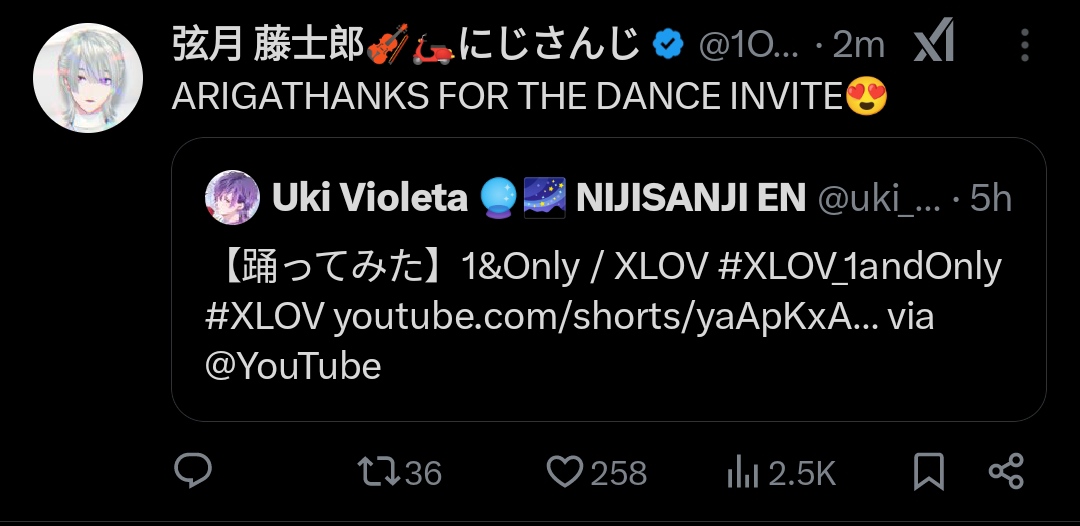This screenshot has height=526, width=1080.
Task: Bookmark this tweet
Action: click(928, 472)
